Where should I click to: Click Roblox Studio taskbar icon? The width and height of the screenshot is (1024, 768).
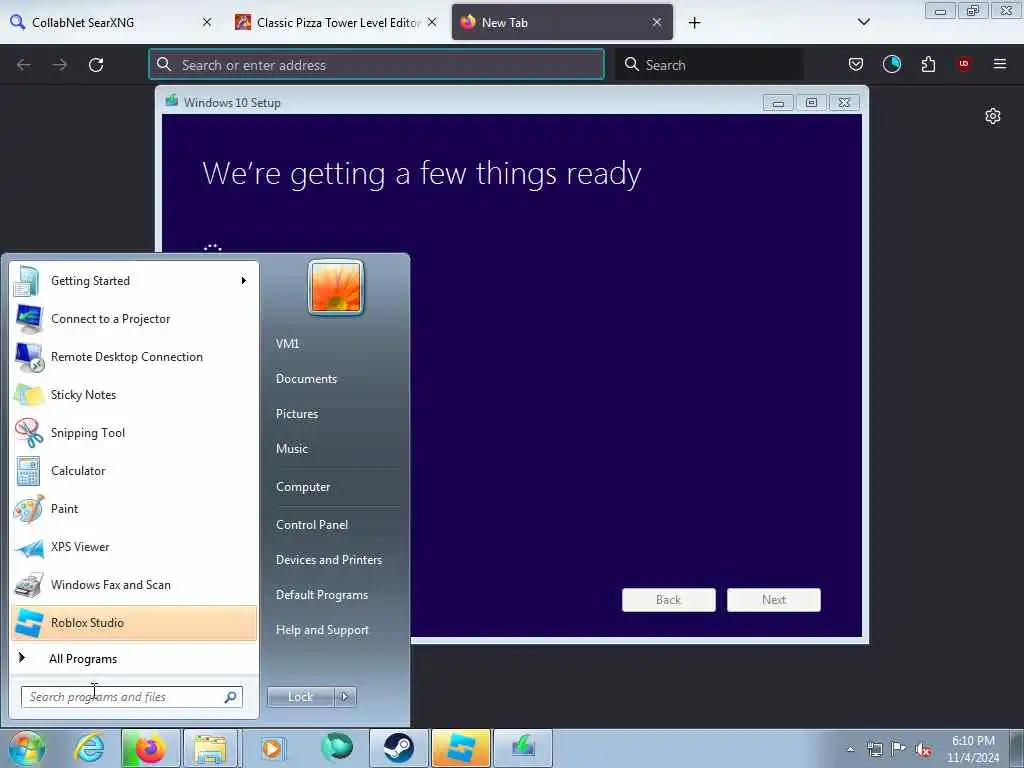pos(460,748)
